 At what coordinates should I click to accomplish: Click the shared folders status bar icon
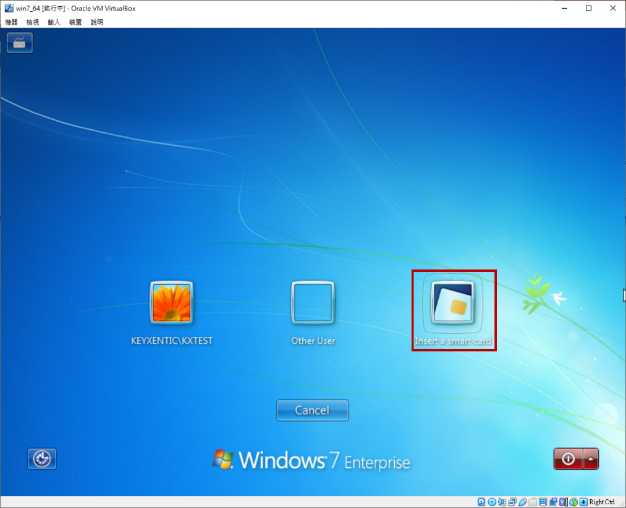[532, 502]
